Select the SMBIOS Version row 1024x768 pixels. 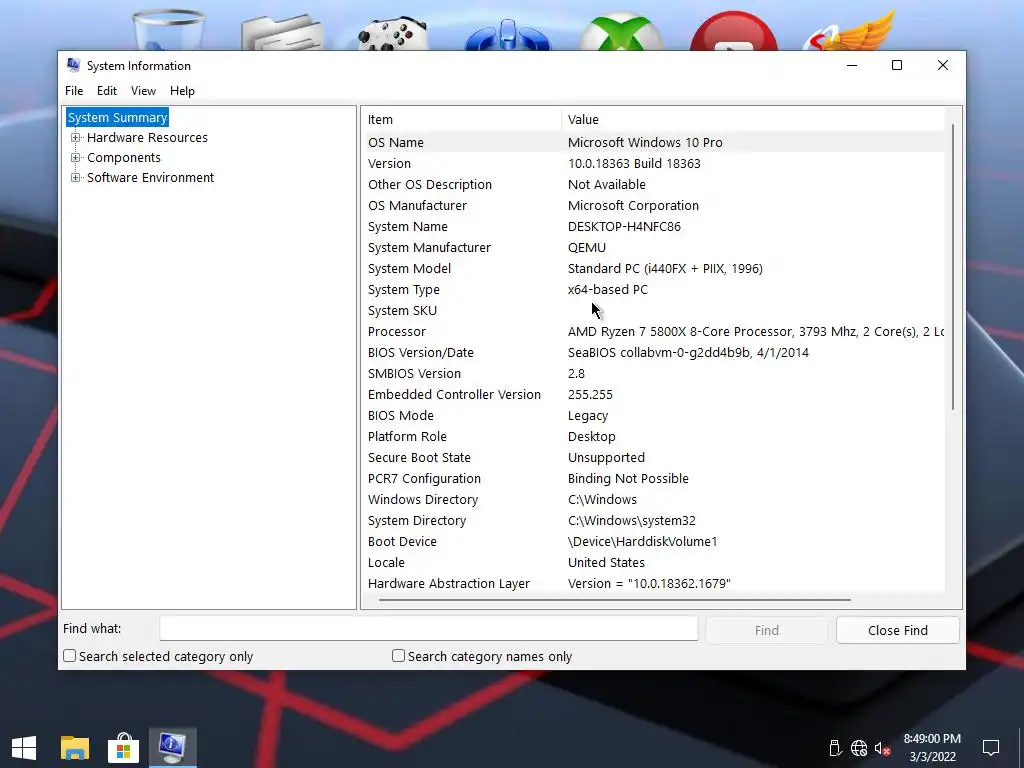pos(654,374)
